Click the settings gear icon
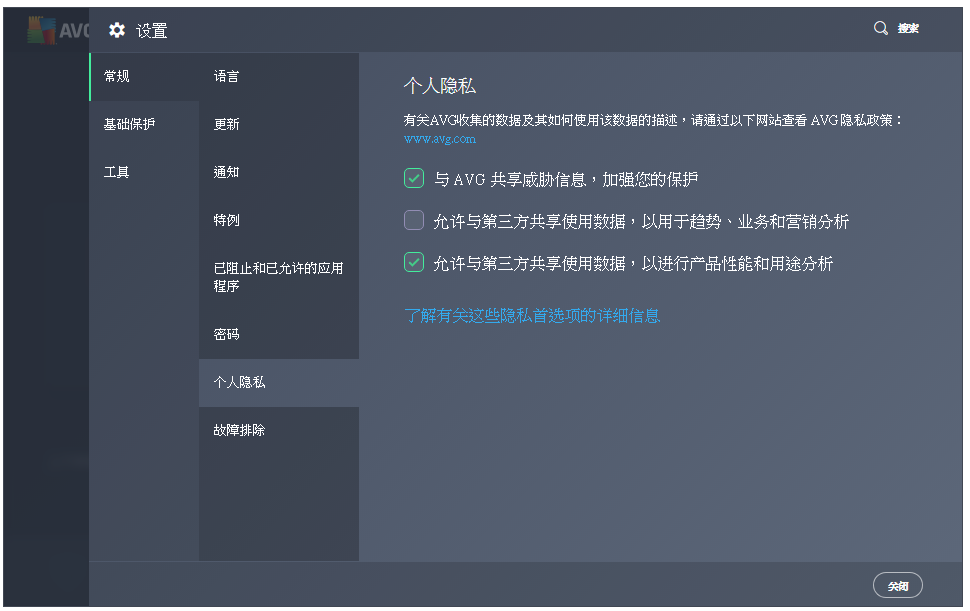The height and width of the screenshot is (611, 970). point(117,30)
